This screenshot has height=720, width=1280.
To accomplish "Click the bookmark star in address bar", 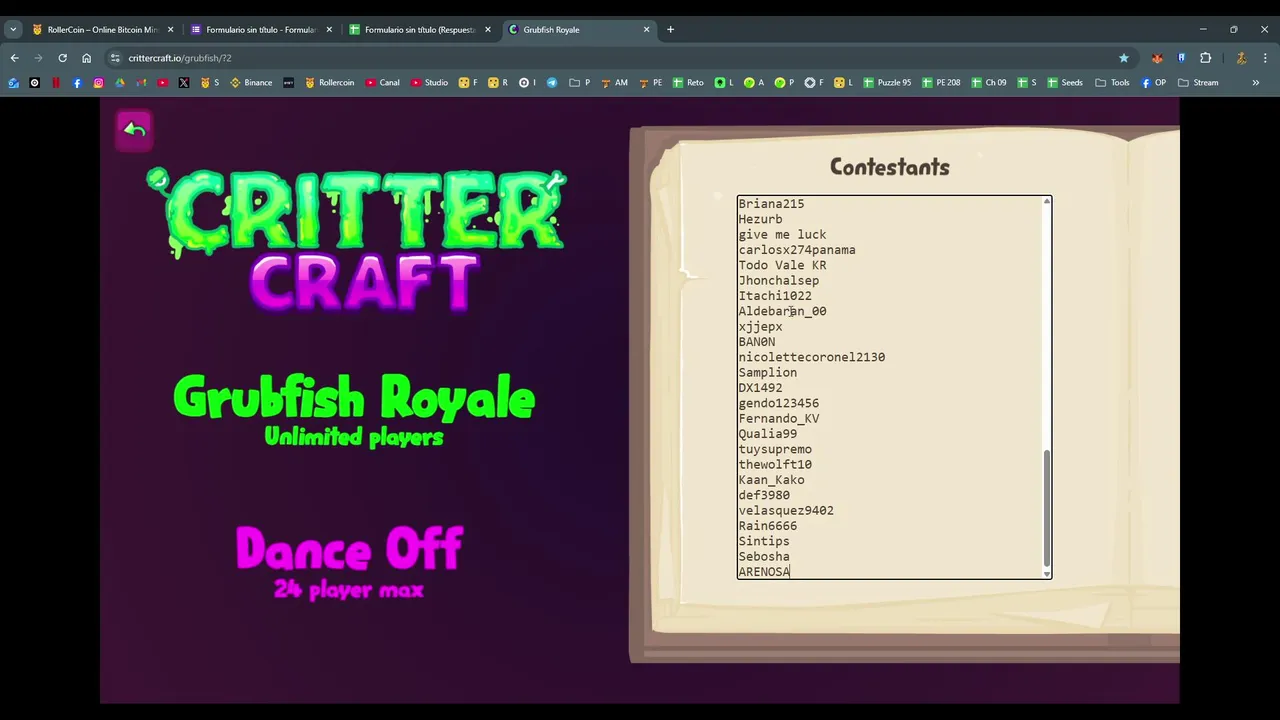I will (1124, 58).
